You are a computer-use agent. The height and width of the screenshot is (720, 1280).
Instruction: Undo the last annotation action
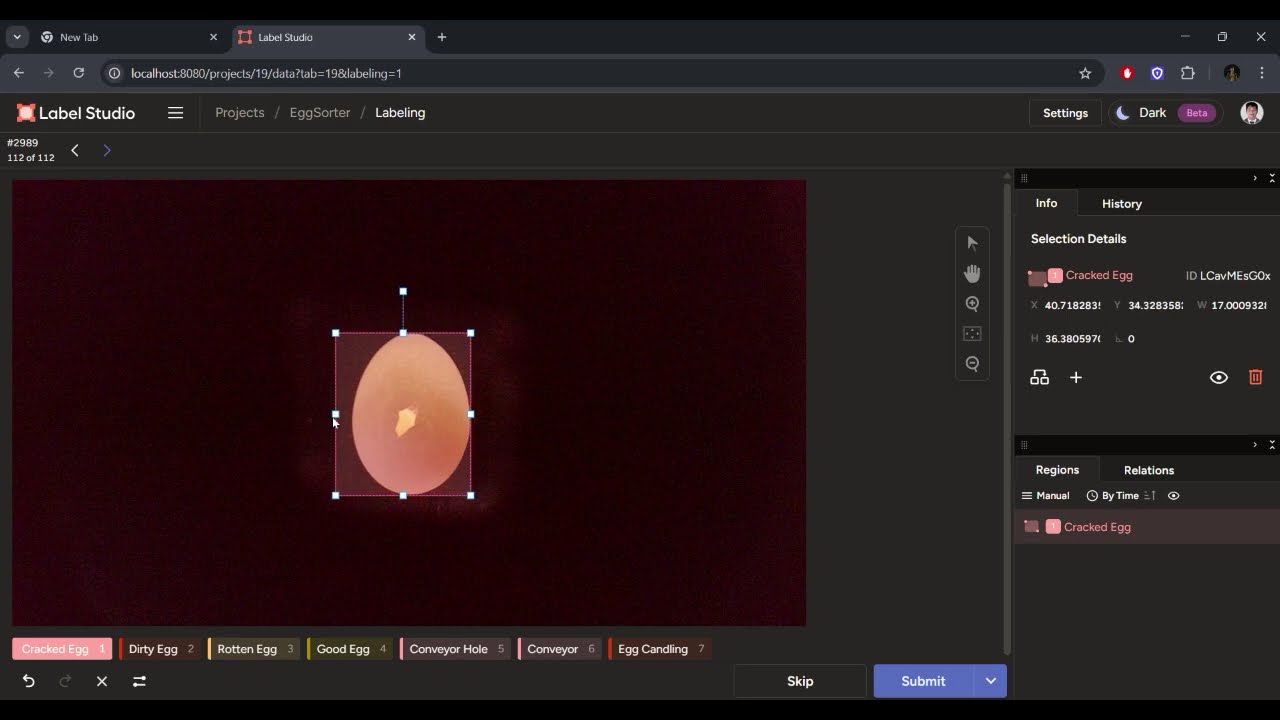pyautogui.click(x=28, y=681)
